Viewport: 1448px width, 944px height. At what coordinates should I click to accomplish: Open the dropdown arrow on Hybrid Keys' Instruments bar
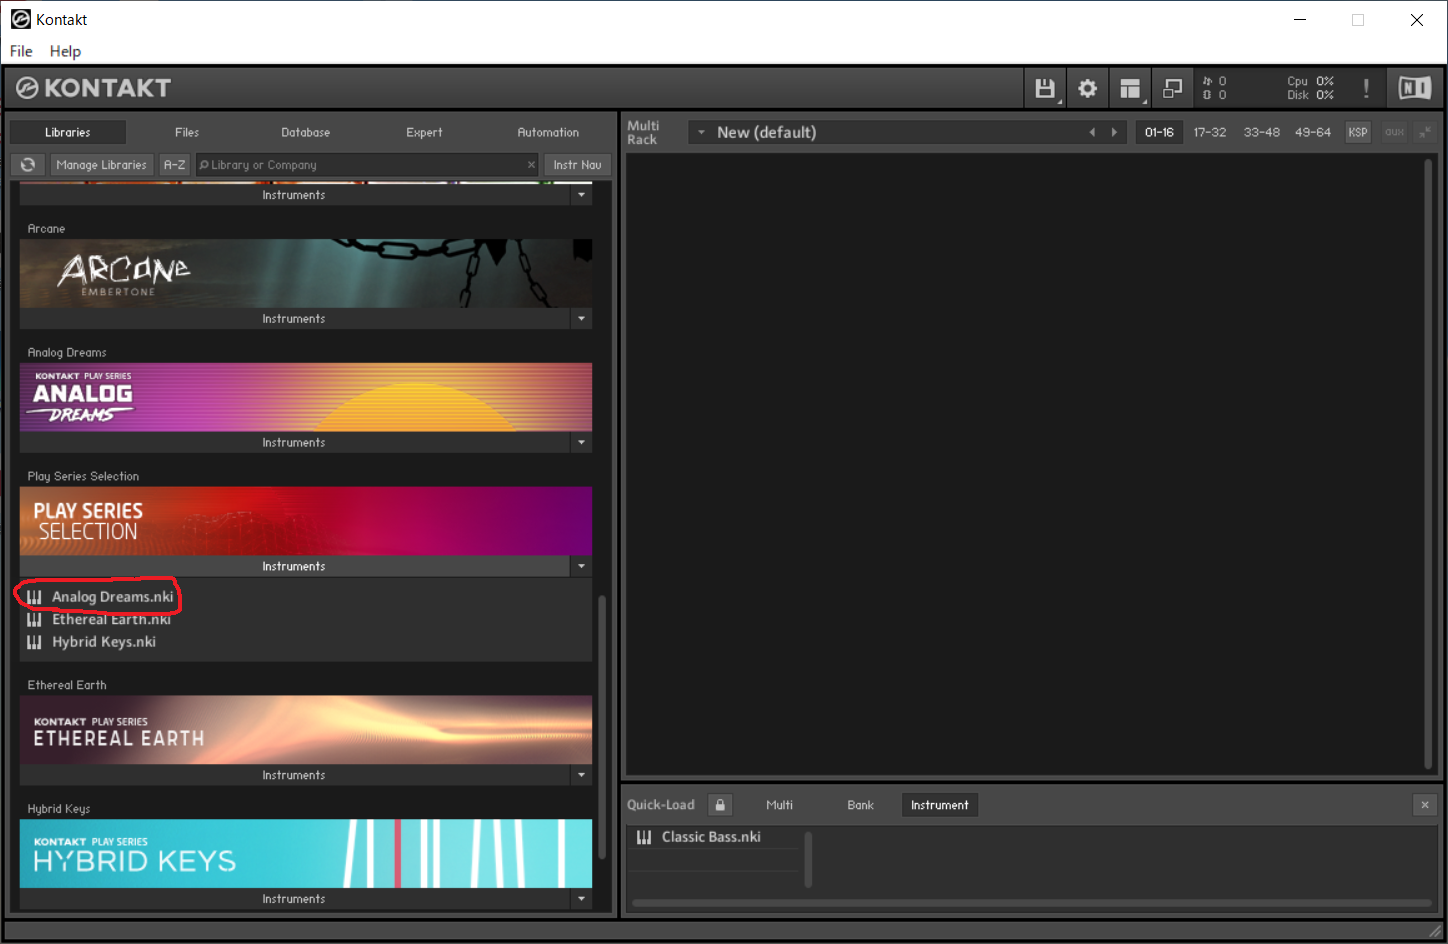pyautogui.click(x=581, y=899)
